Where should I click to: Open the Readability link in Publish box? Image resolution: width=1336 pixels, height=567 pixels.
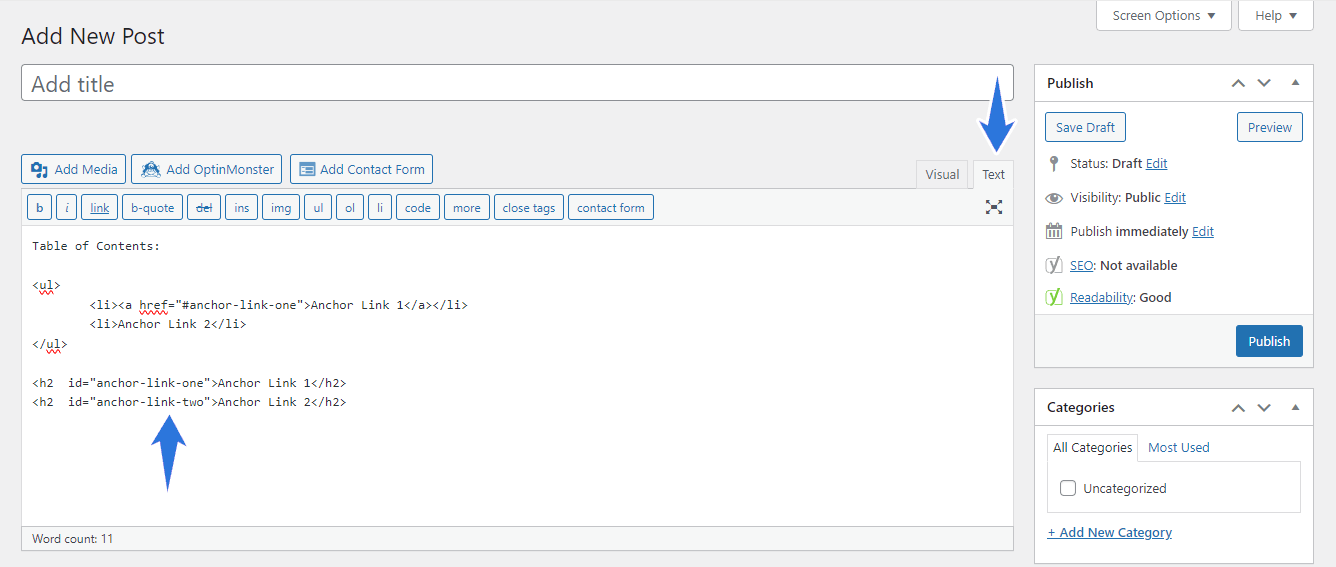1101,297
